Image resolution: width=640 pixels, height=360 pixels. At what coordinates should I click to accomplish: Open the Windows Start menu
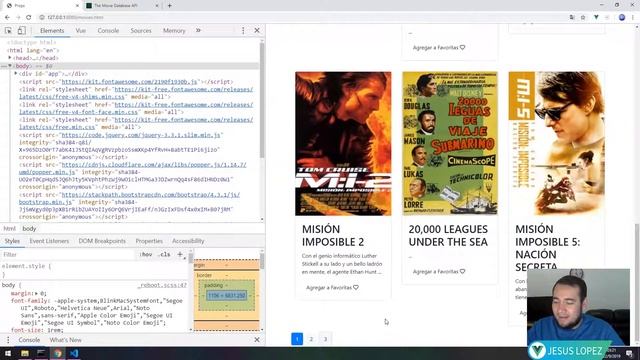[x=8, y=353]
